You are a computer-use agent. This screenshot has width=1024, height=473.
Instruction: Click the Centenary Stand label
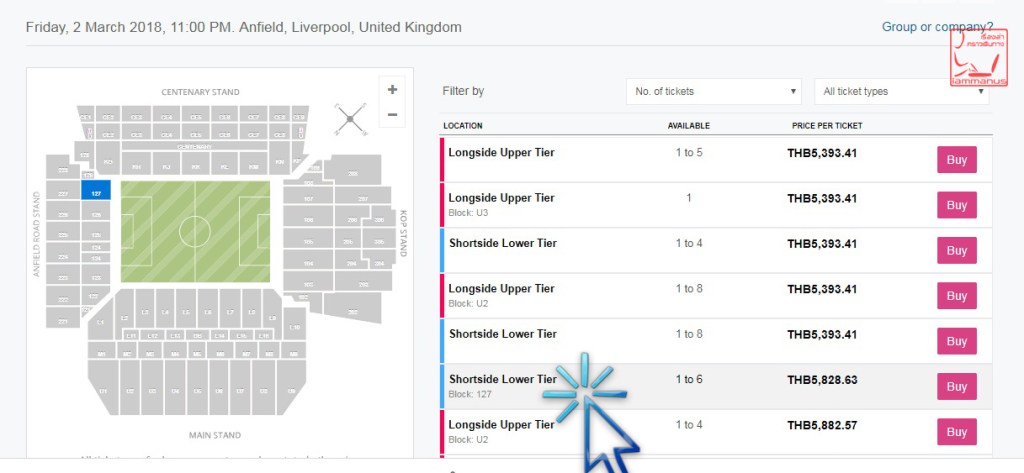pyautogui.click(x=201, y=92)
